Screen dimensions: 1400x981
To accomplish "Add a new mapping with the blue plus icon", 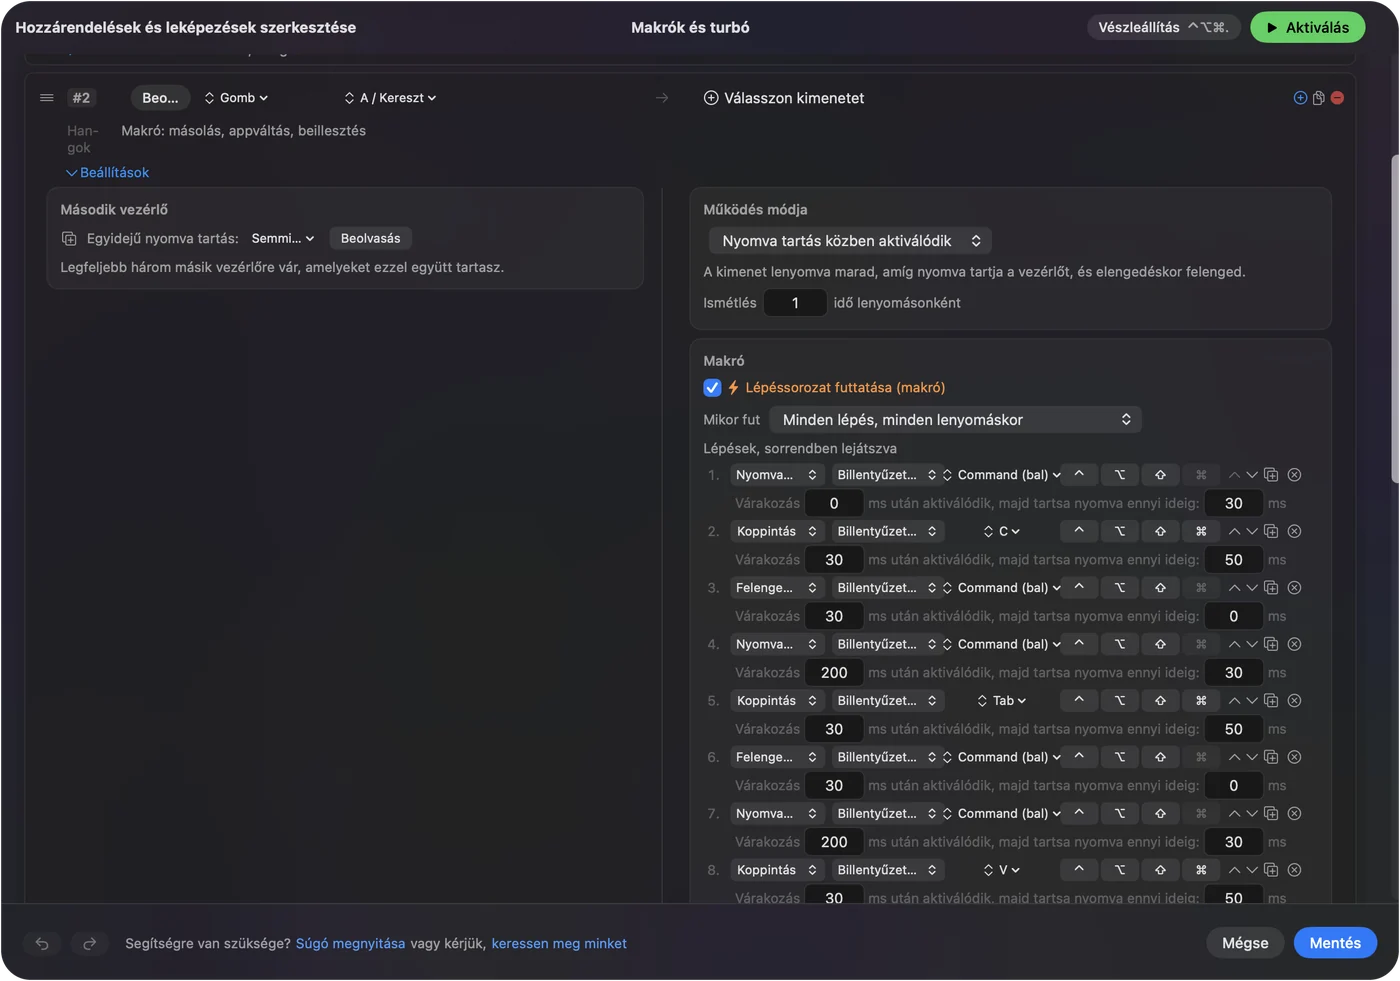I will pos(1300,98).
